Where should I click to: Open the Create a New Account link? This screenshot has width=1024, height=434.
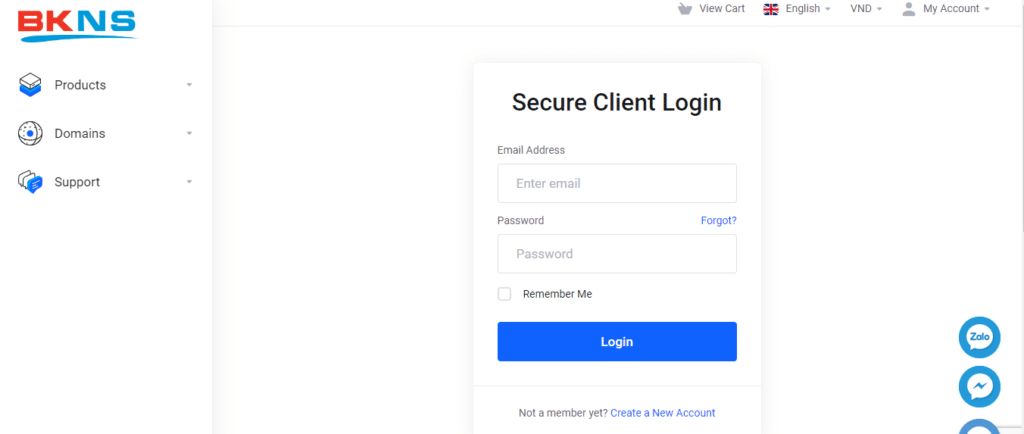click(663, 413)
